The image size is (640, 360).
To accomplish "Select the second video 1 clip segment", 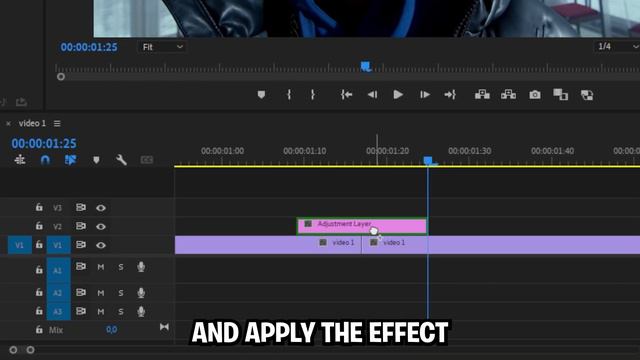I will point(501,245).
